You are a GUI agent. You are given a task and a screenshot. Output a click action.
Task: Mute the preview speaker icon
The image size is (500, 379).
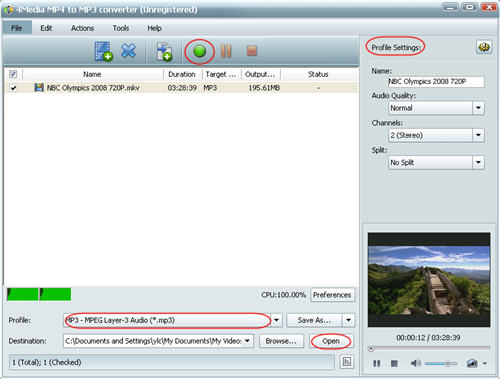point(416,363)
